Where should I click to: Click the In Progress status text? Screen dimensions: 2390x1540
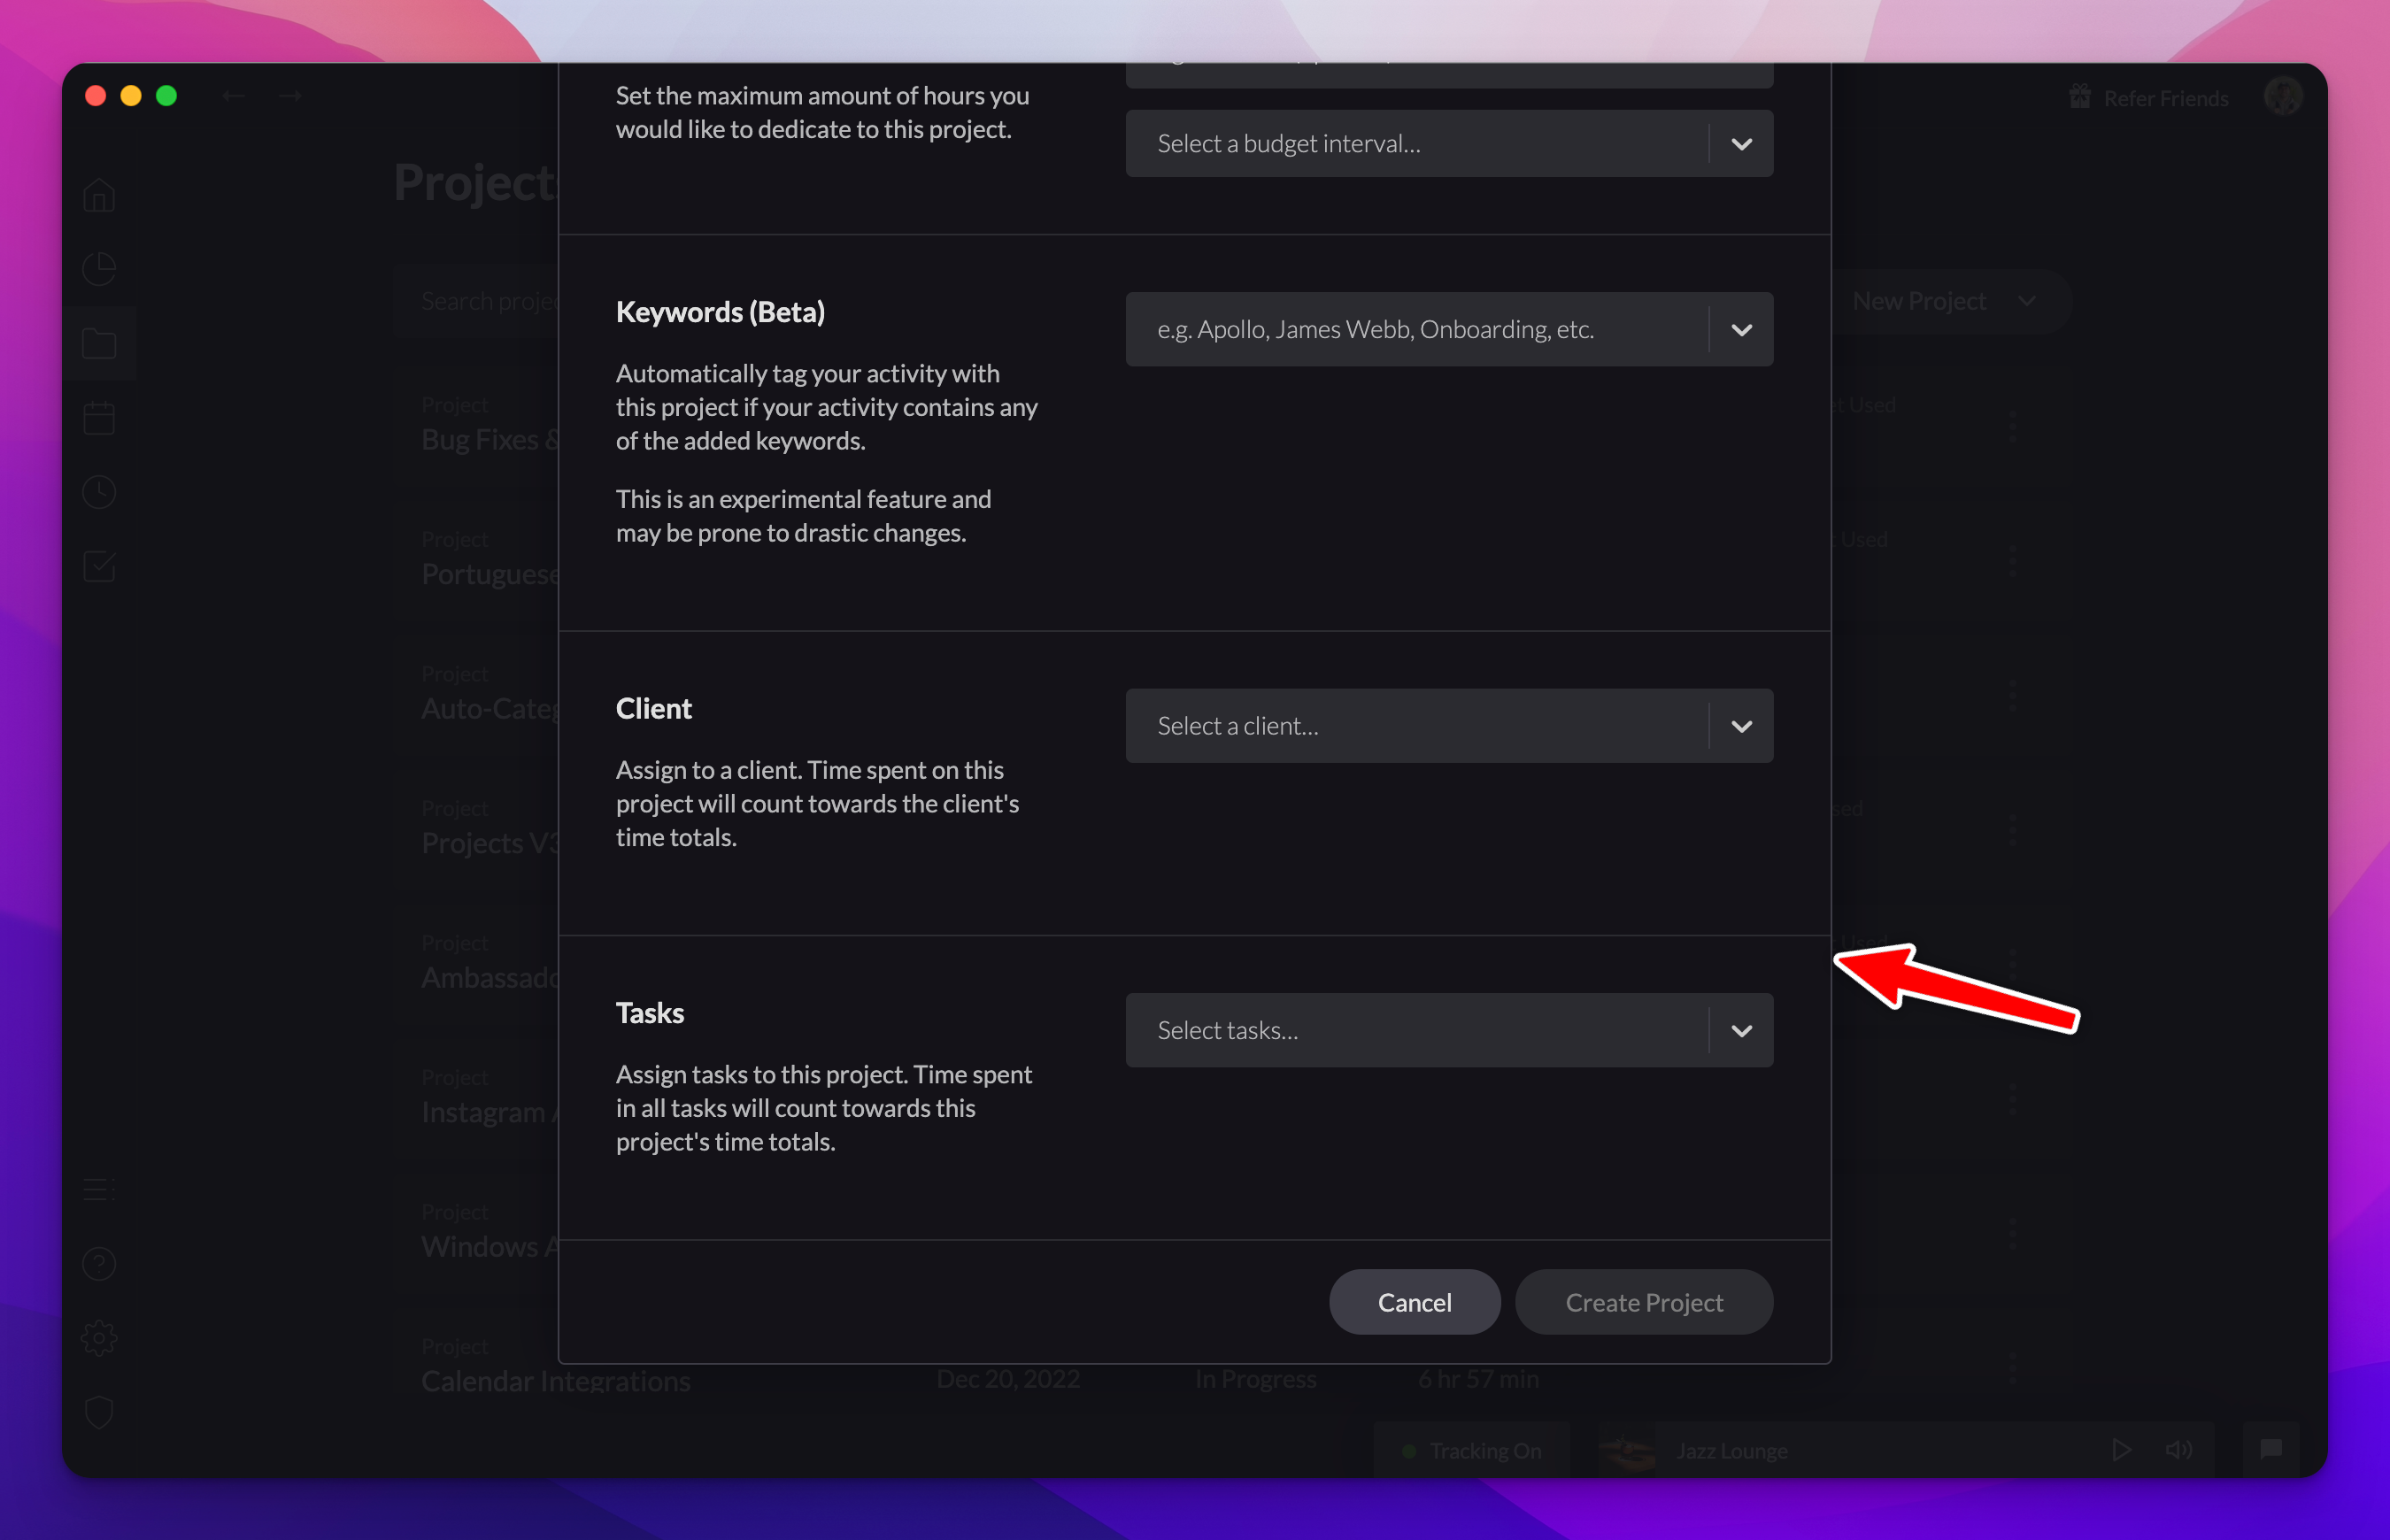click(1255, 1379)
